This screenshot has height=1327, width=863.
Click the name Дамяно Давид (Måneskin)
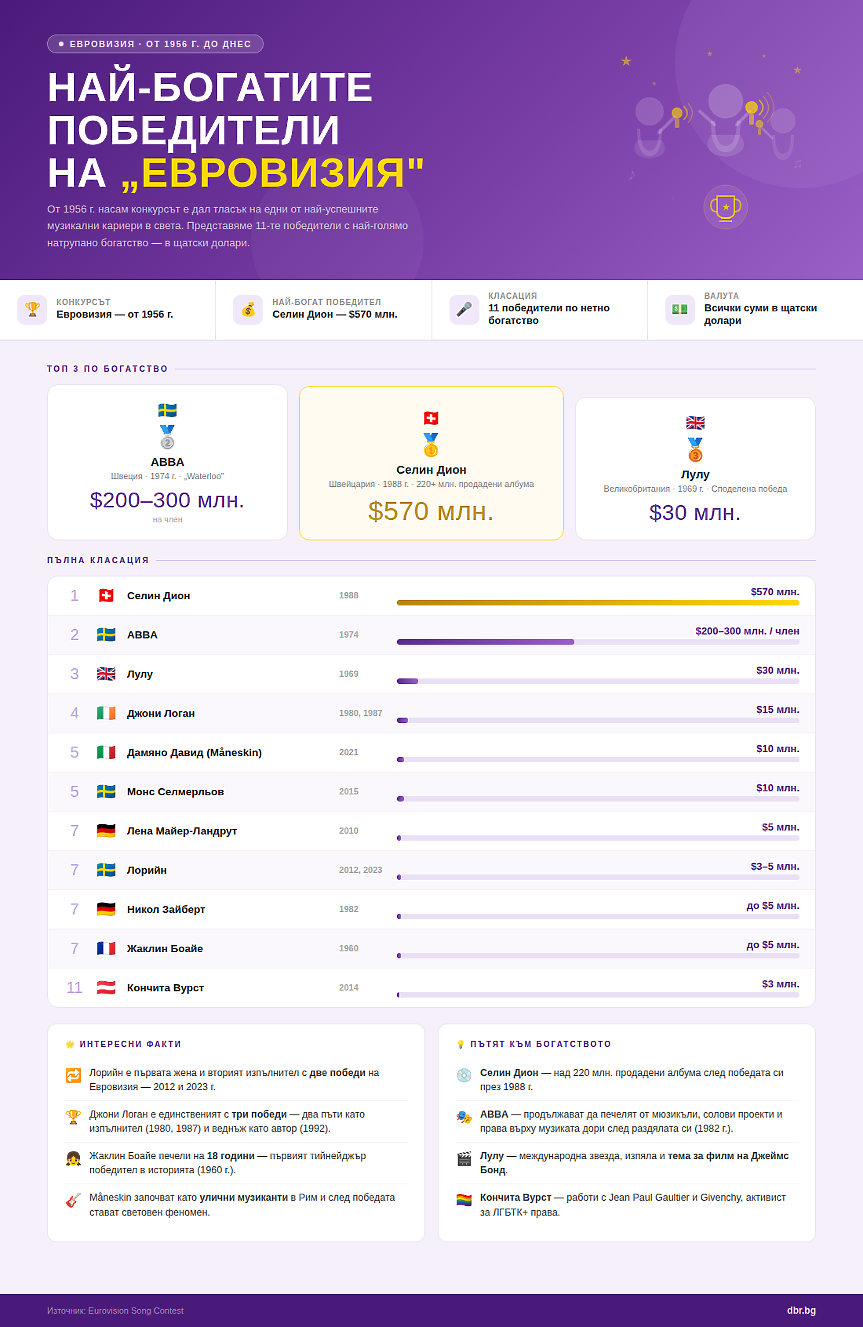(194, 752)
